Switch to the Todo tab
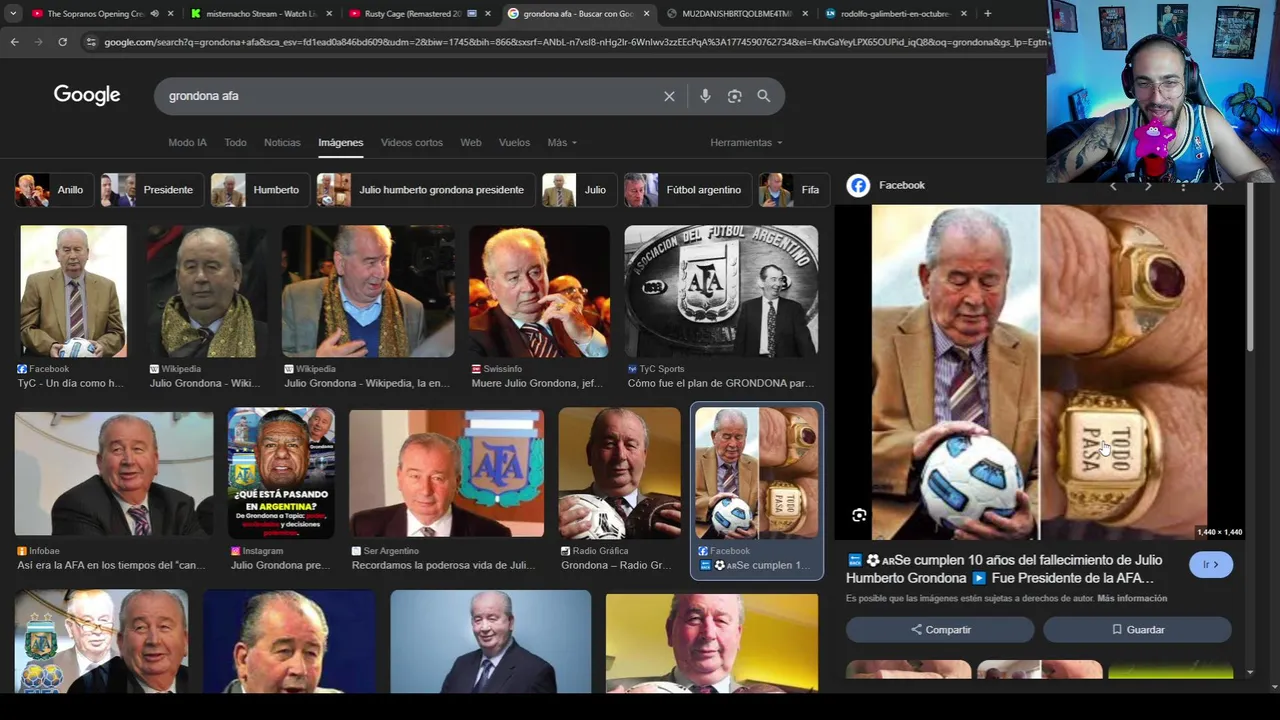1280x720 pixels. tap(235, 143)
